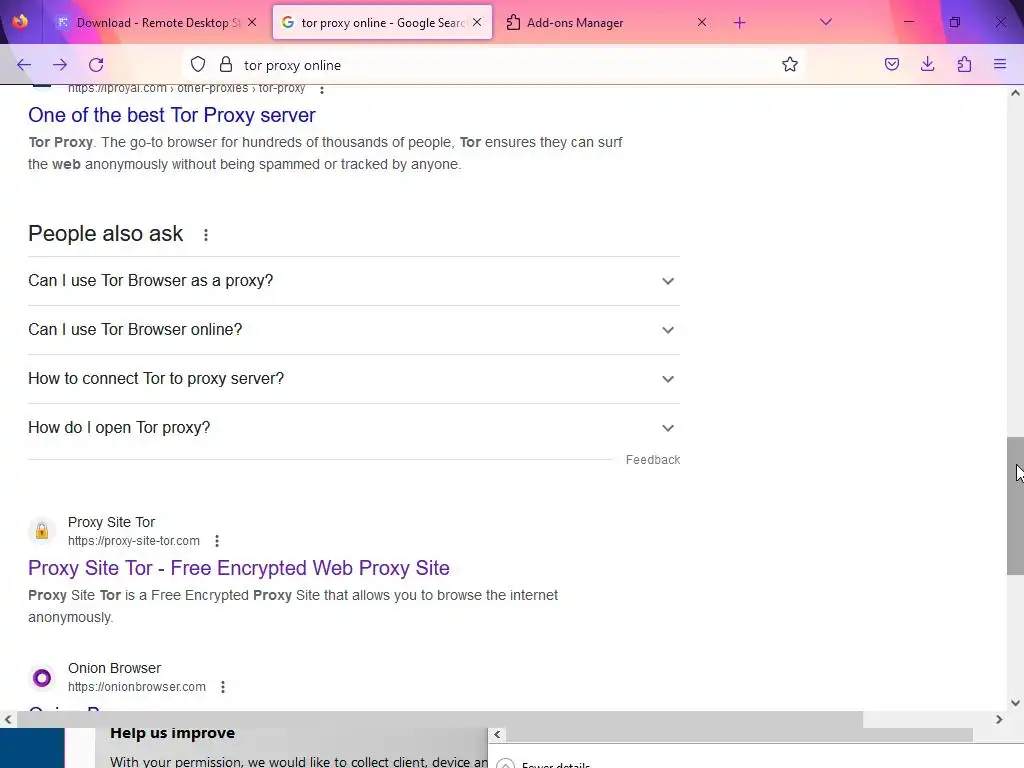This screenshot has width=1024, height=768.
Task: Open the tracking protection shield icon
Action: [x=198, y=64]
